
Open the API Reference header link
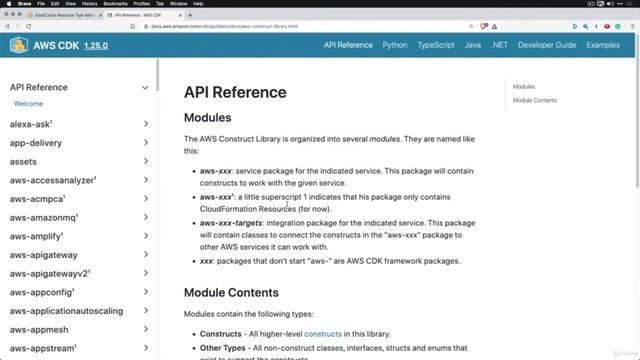pyautogui.click(x=348, y=45)
